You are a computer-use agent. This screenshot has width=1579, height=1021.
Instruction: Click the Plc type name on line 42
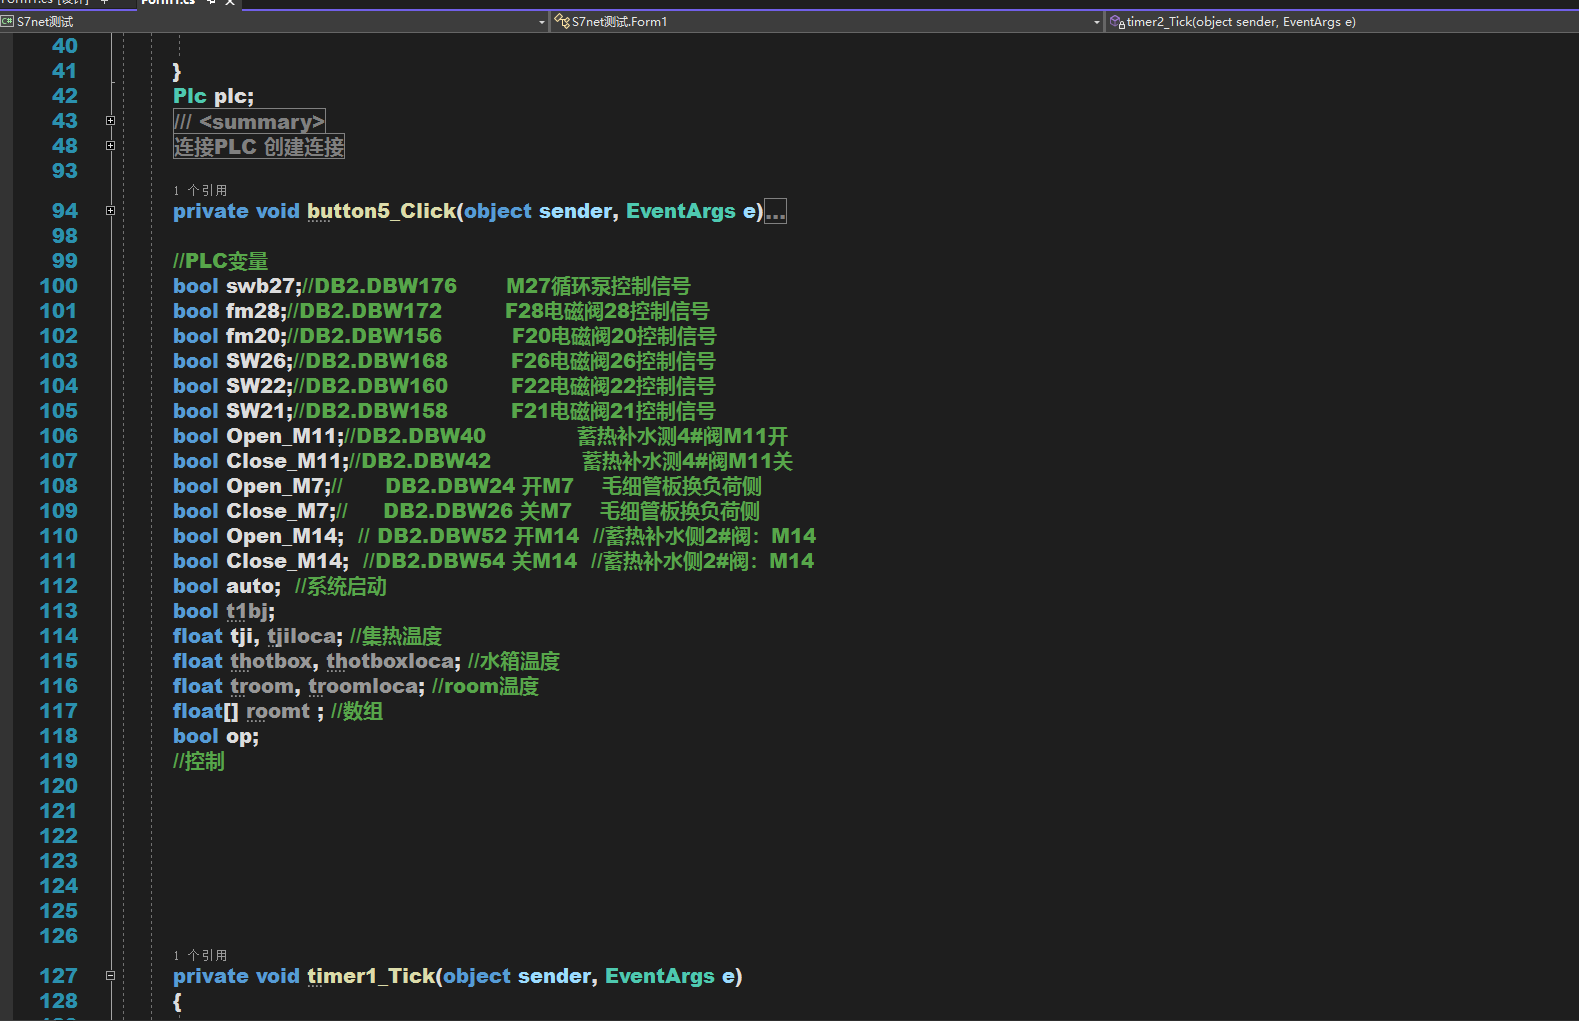[x=189, y=96]
